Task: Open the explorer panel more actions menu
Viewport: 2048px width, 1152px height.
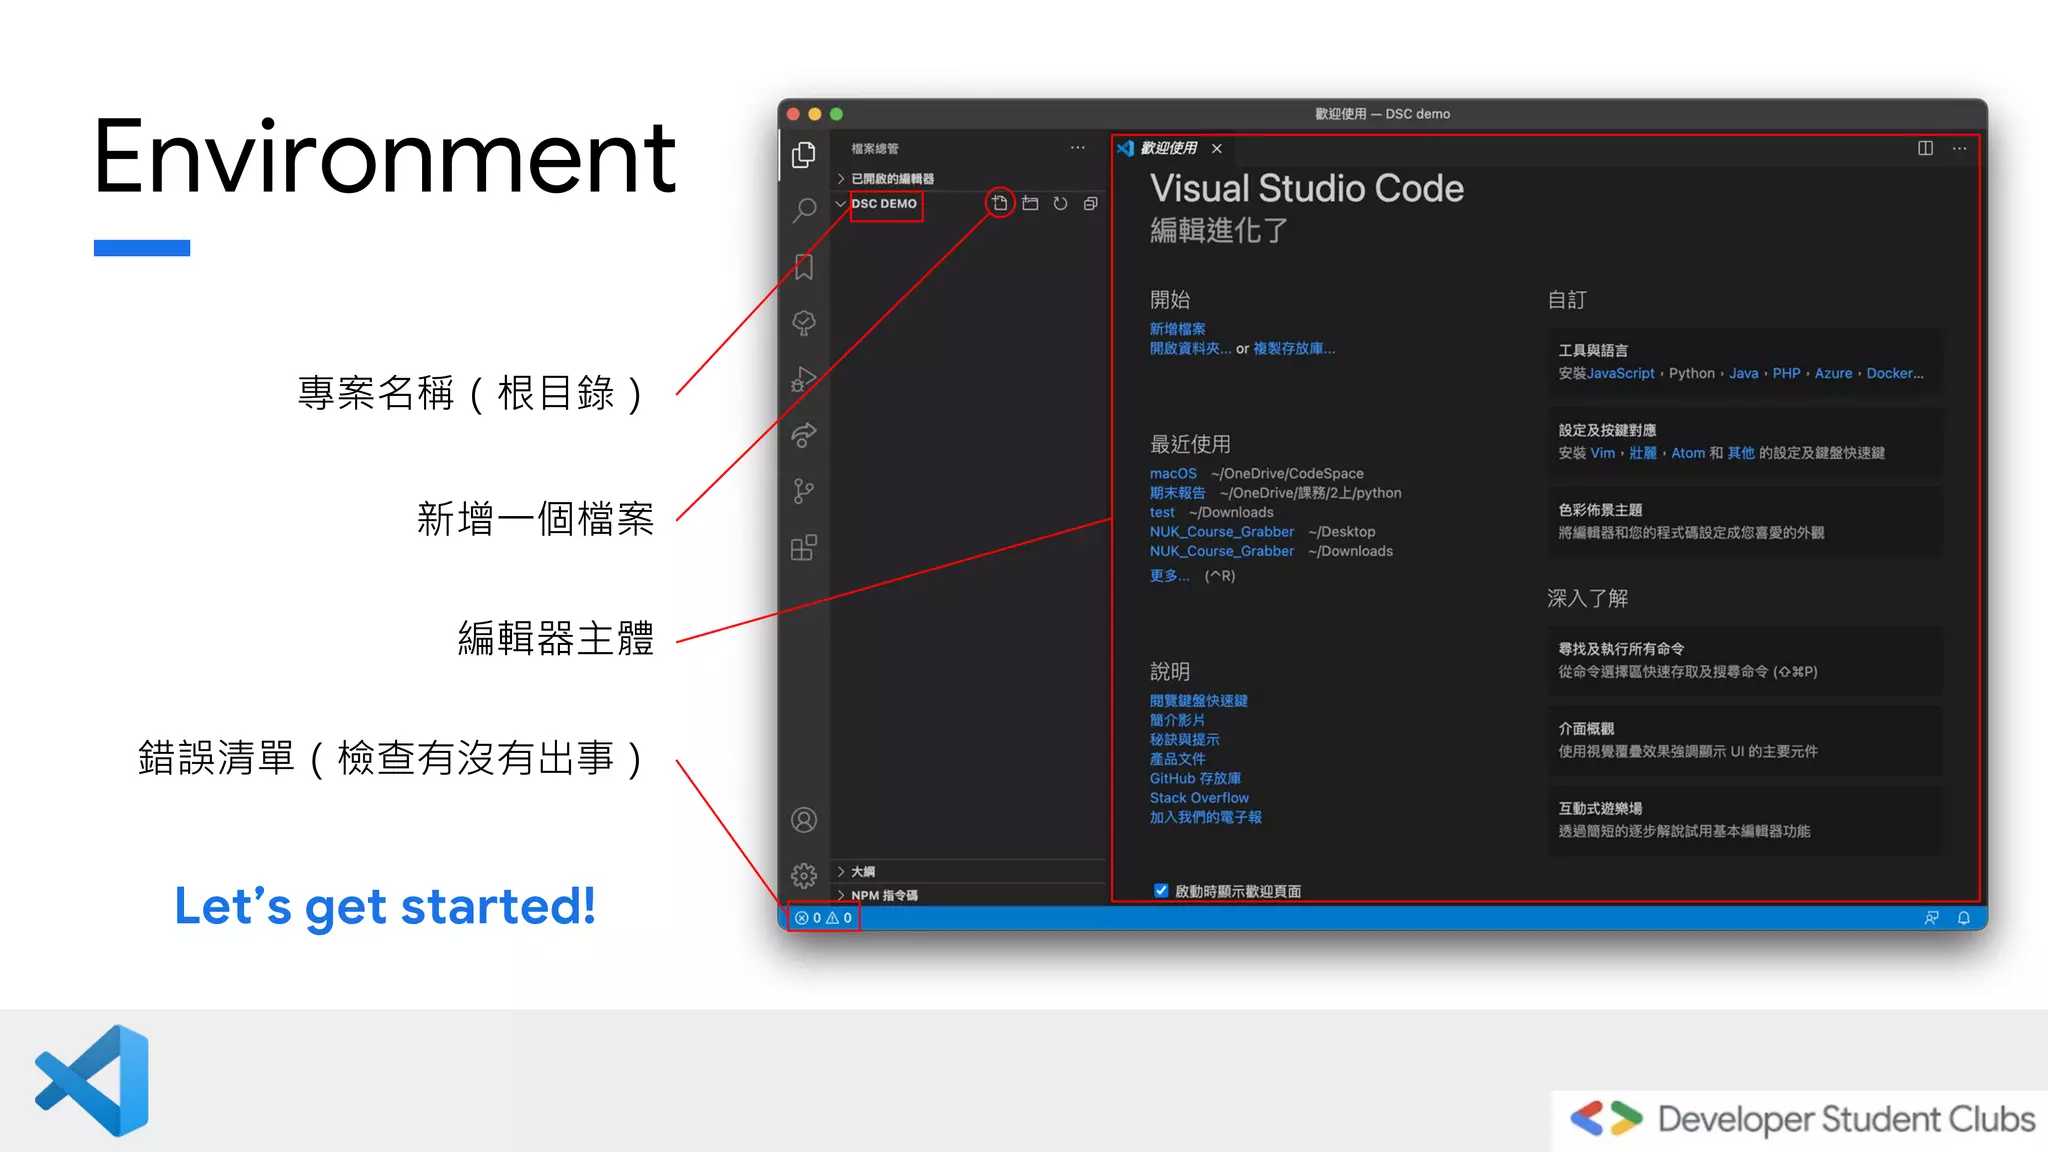Action: pos(1077,148)
